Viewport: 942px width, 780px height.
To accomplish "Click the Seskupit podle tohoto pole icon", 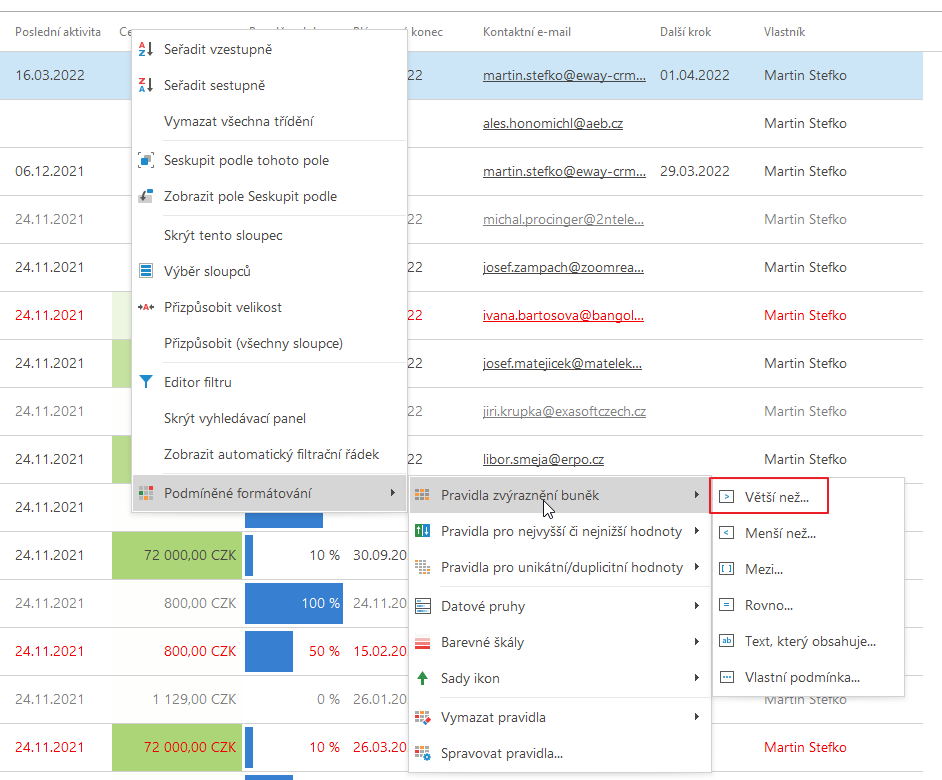I will pyautogui.click(x=146, y=160).
